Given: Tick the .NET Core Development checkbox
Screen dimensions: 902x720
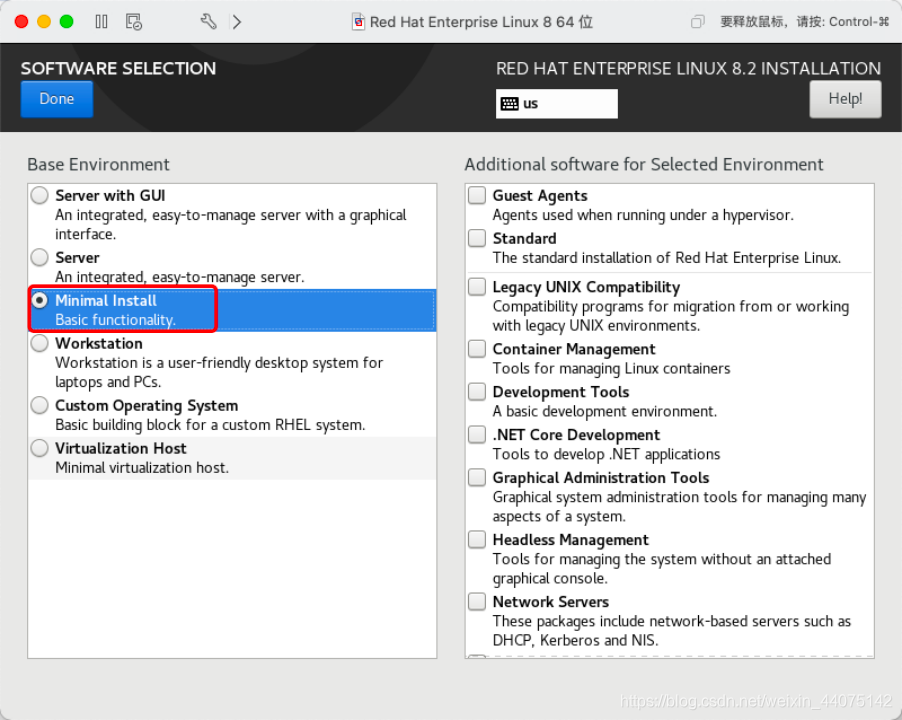Looking at the screenshot, I should coord(477,434).
